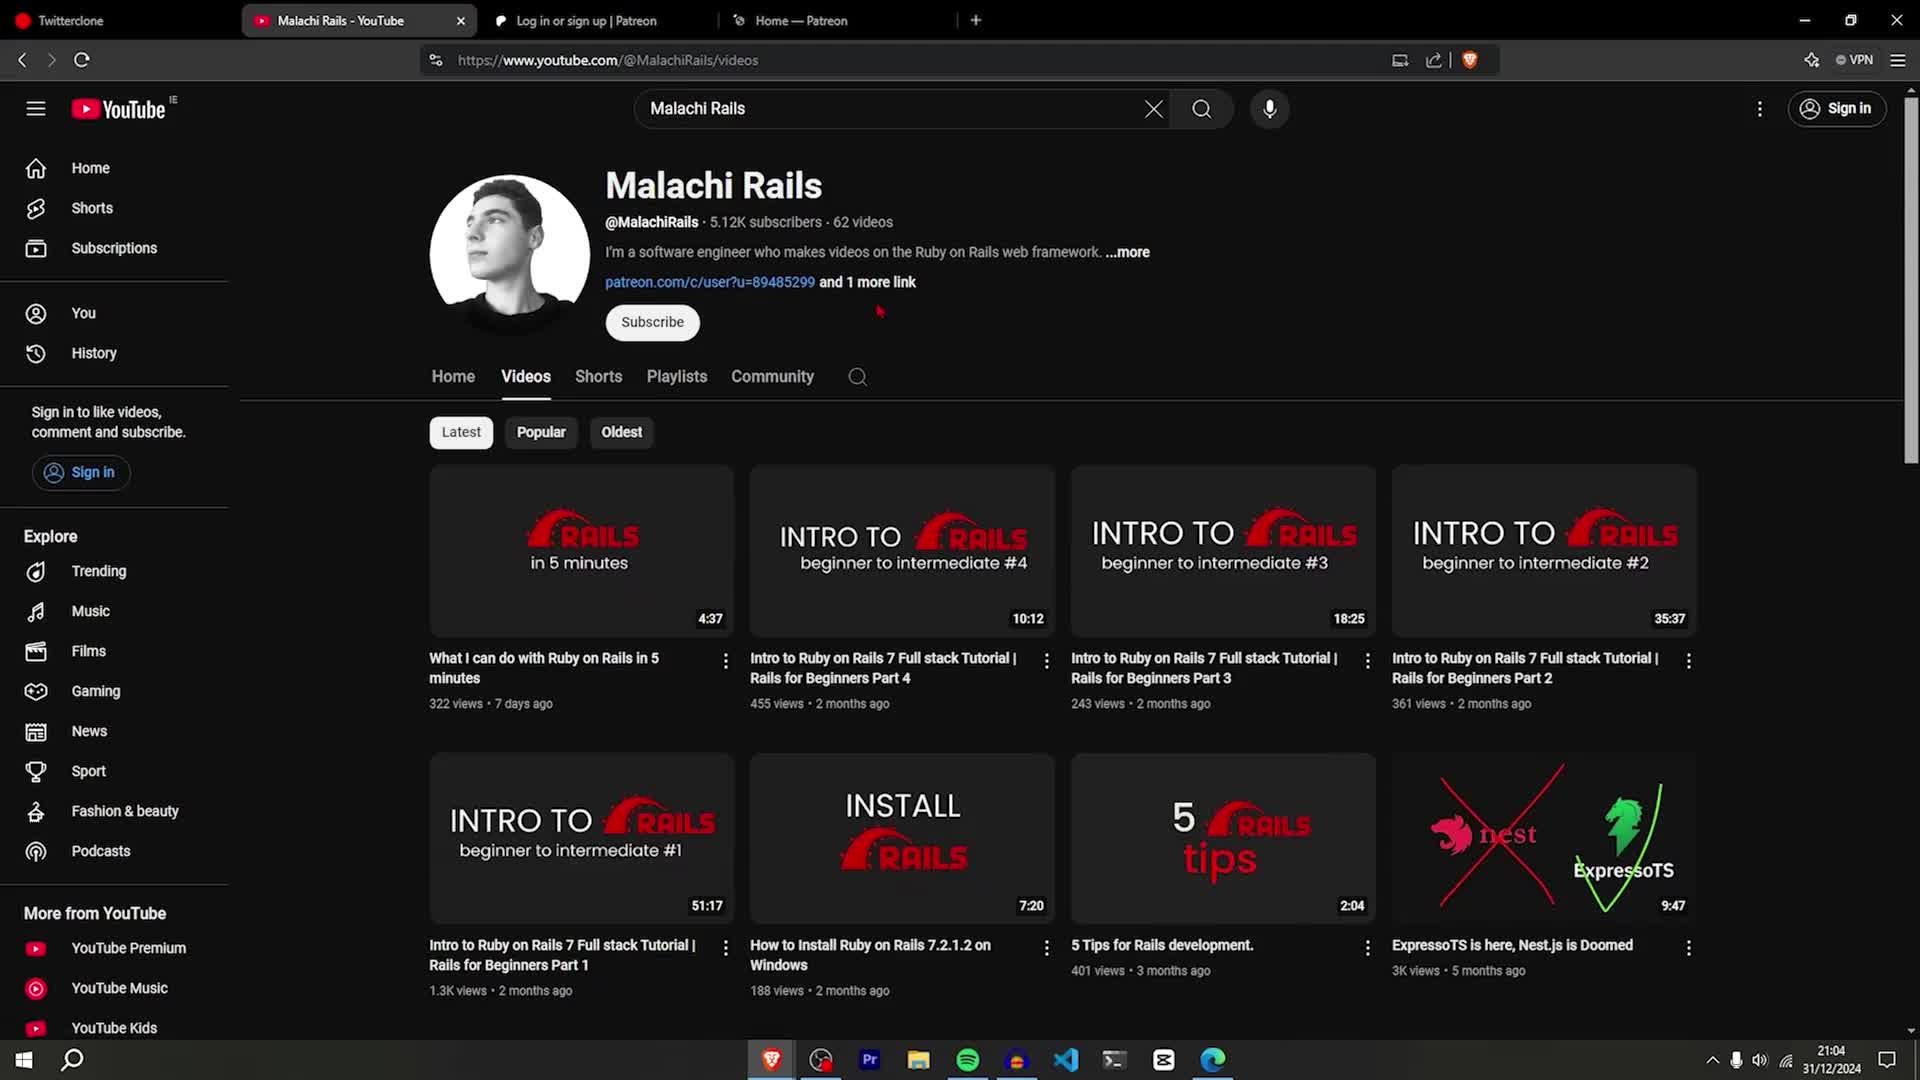
Task: Open Intro to Rails #2 thumbnail
Action: (x=1545, y=551)
